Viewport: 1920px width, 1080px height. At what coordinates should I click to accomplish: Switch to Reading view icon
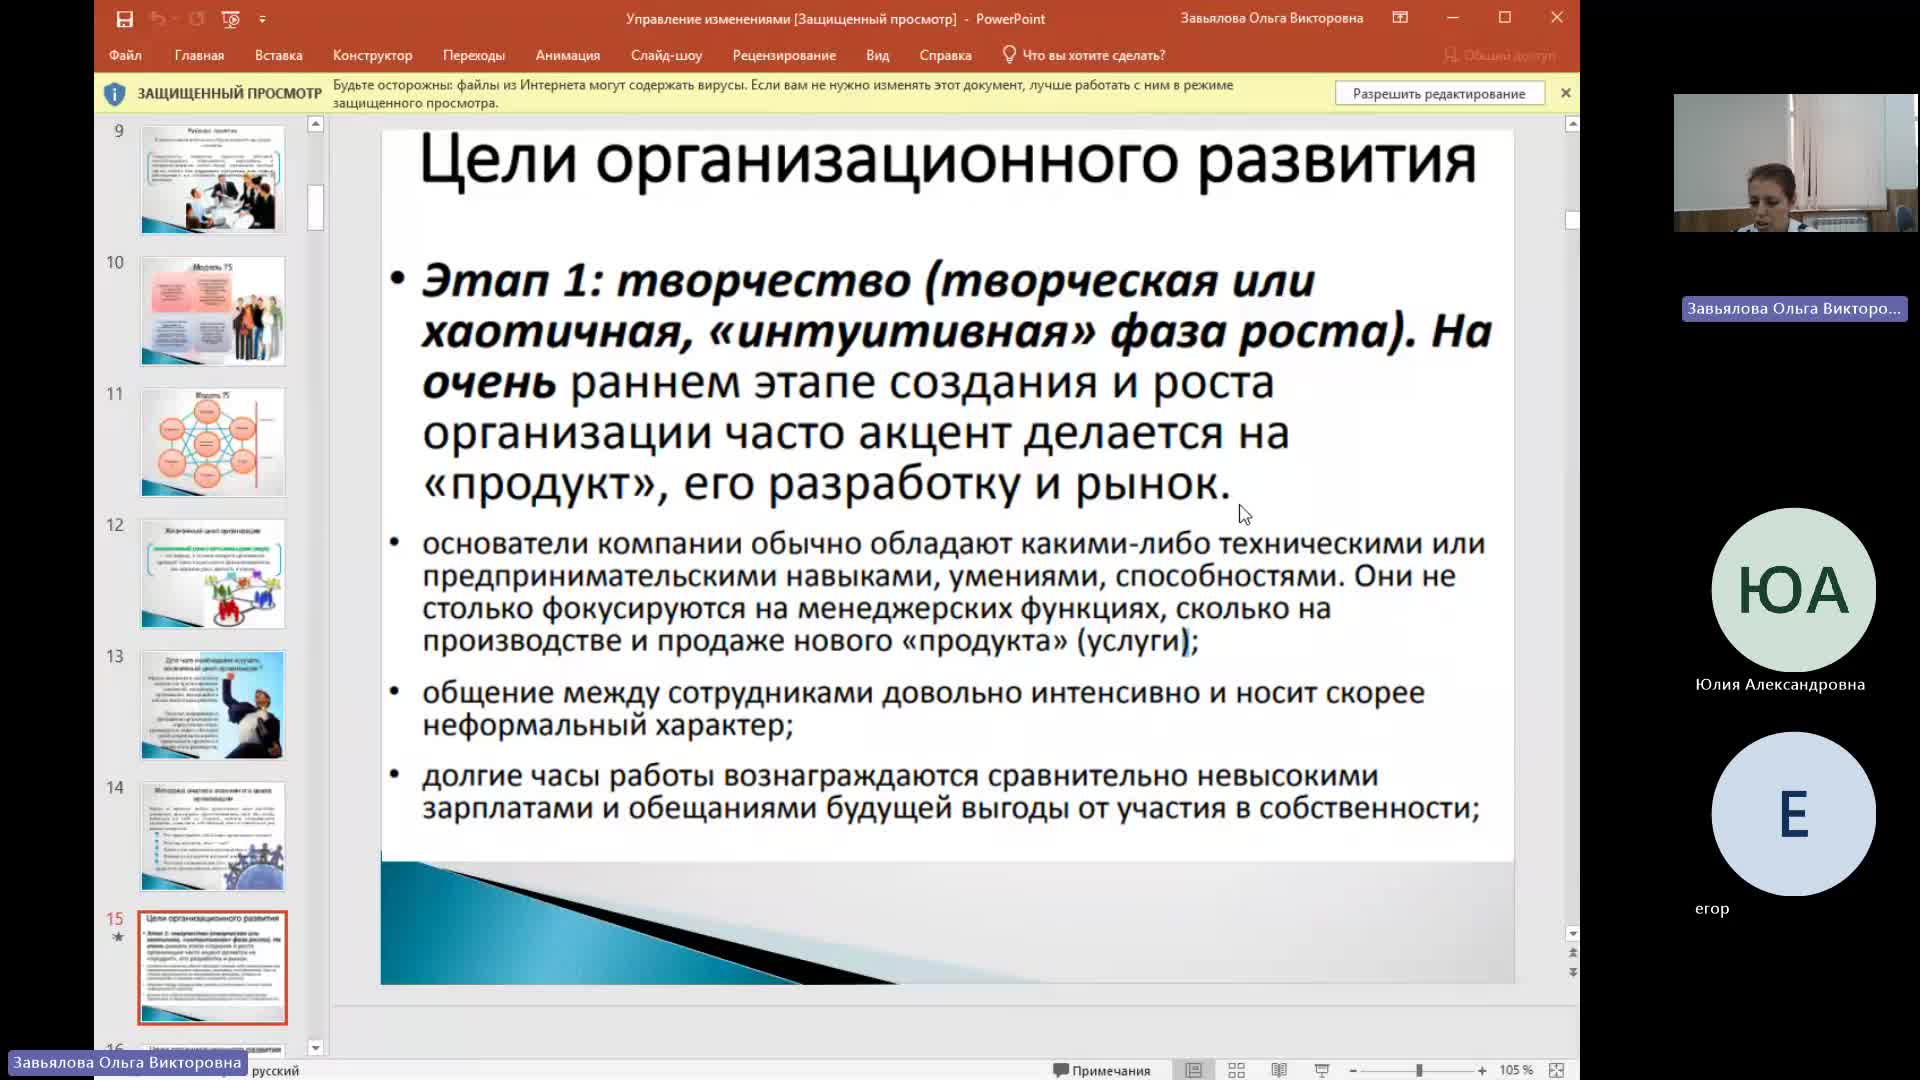click(1279, 1070)
